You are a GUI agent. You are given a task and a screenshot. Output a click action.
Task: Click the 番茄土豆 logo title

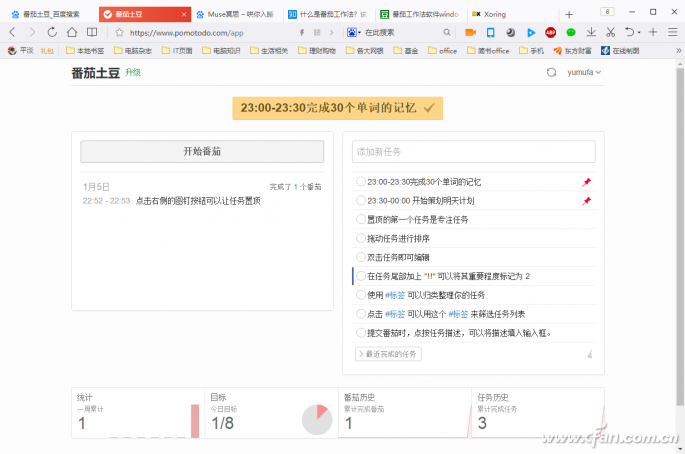point(95,73)
